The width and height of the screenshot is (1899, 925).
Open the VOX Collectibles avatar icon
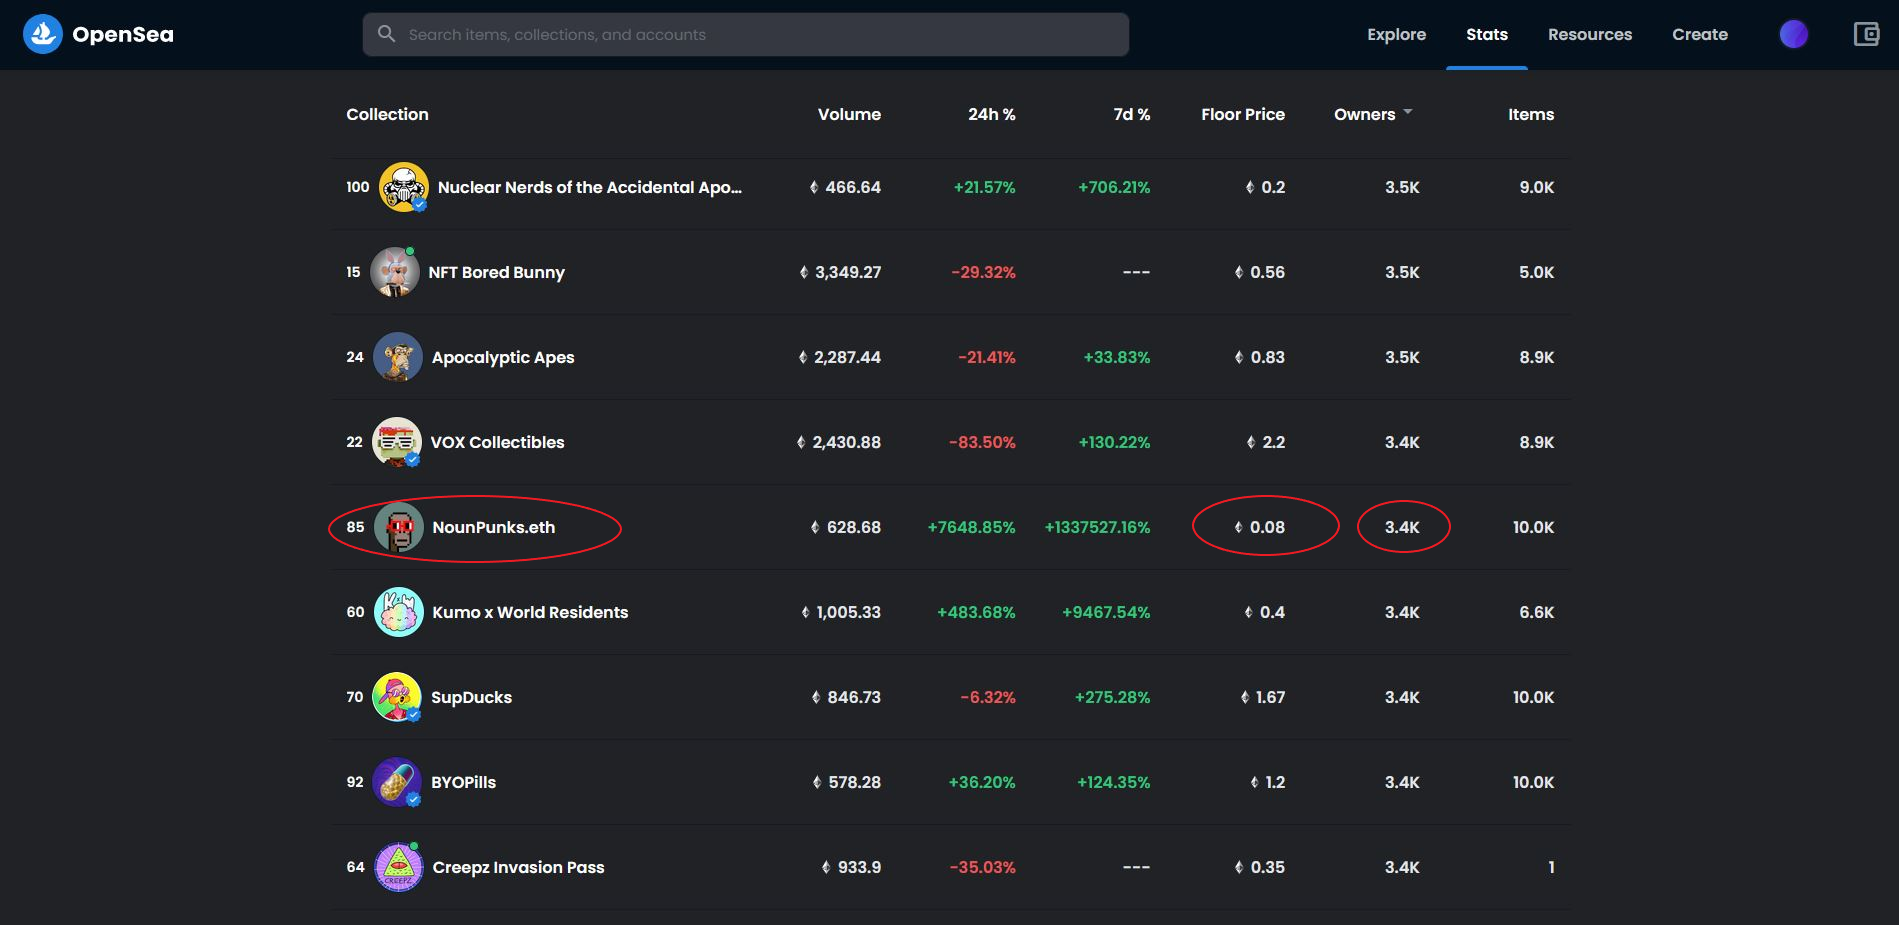pyautogui.click(x=397, y=442)
